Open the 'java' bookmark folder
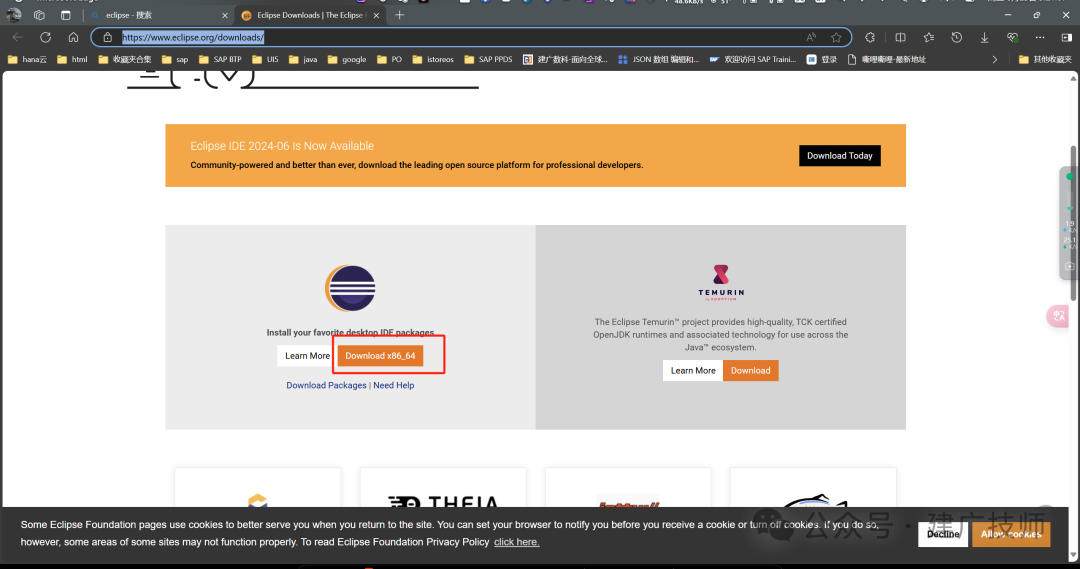The image size is (1080, 569). 303,59
